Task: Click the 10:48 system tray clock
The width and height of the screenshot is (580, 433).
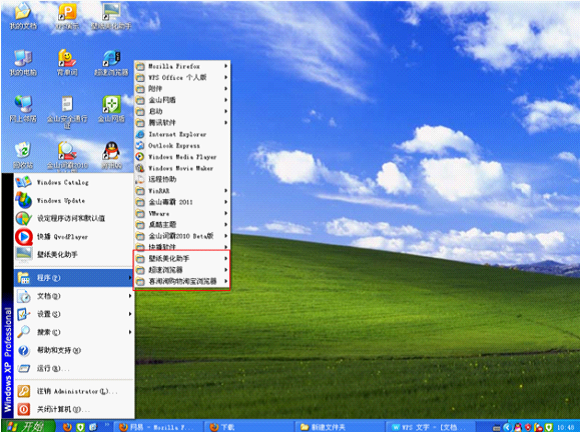Action: pyautogui.click(x=565, y=427)
